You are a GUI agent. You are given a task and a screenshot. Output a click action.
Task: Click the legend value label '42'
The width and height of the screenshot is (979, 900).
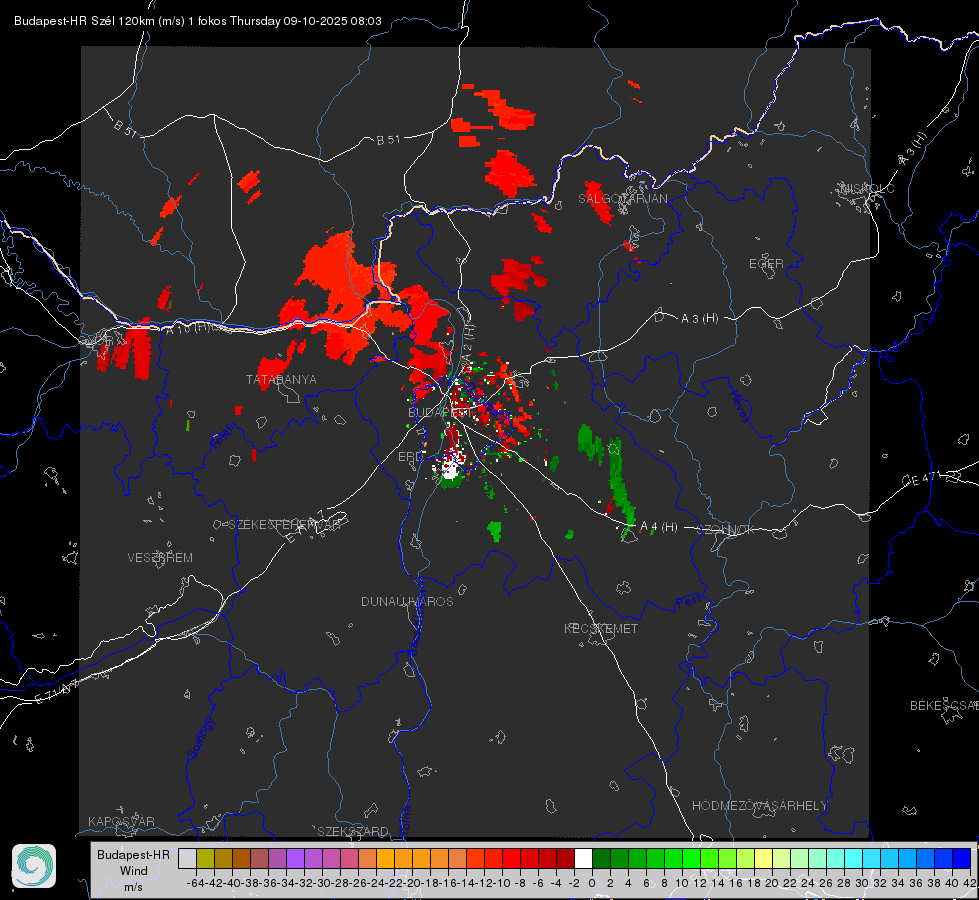(970, 883)
